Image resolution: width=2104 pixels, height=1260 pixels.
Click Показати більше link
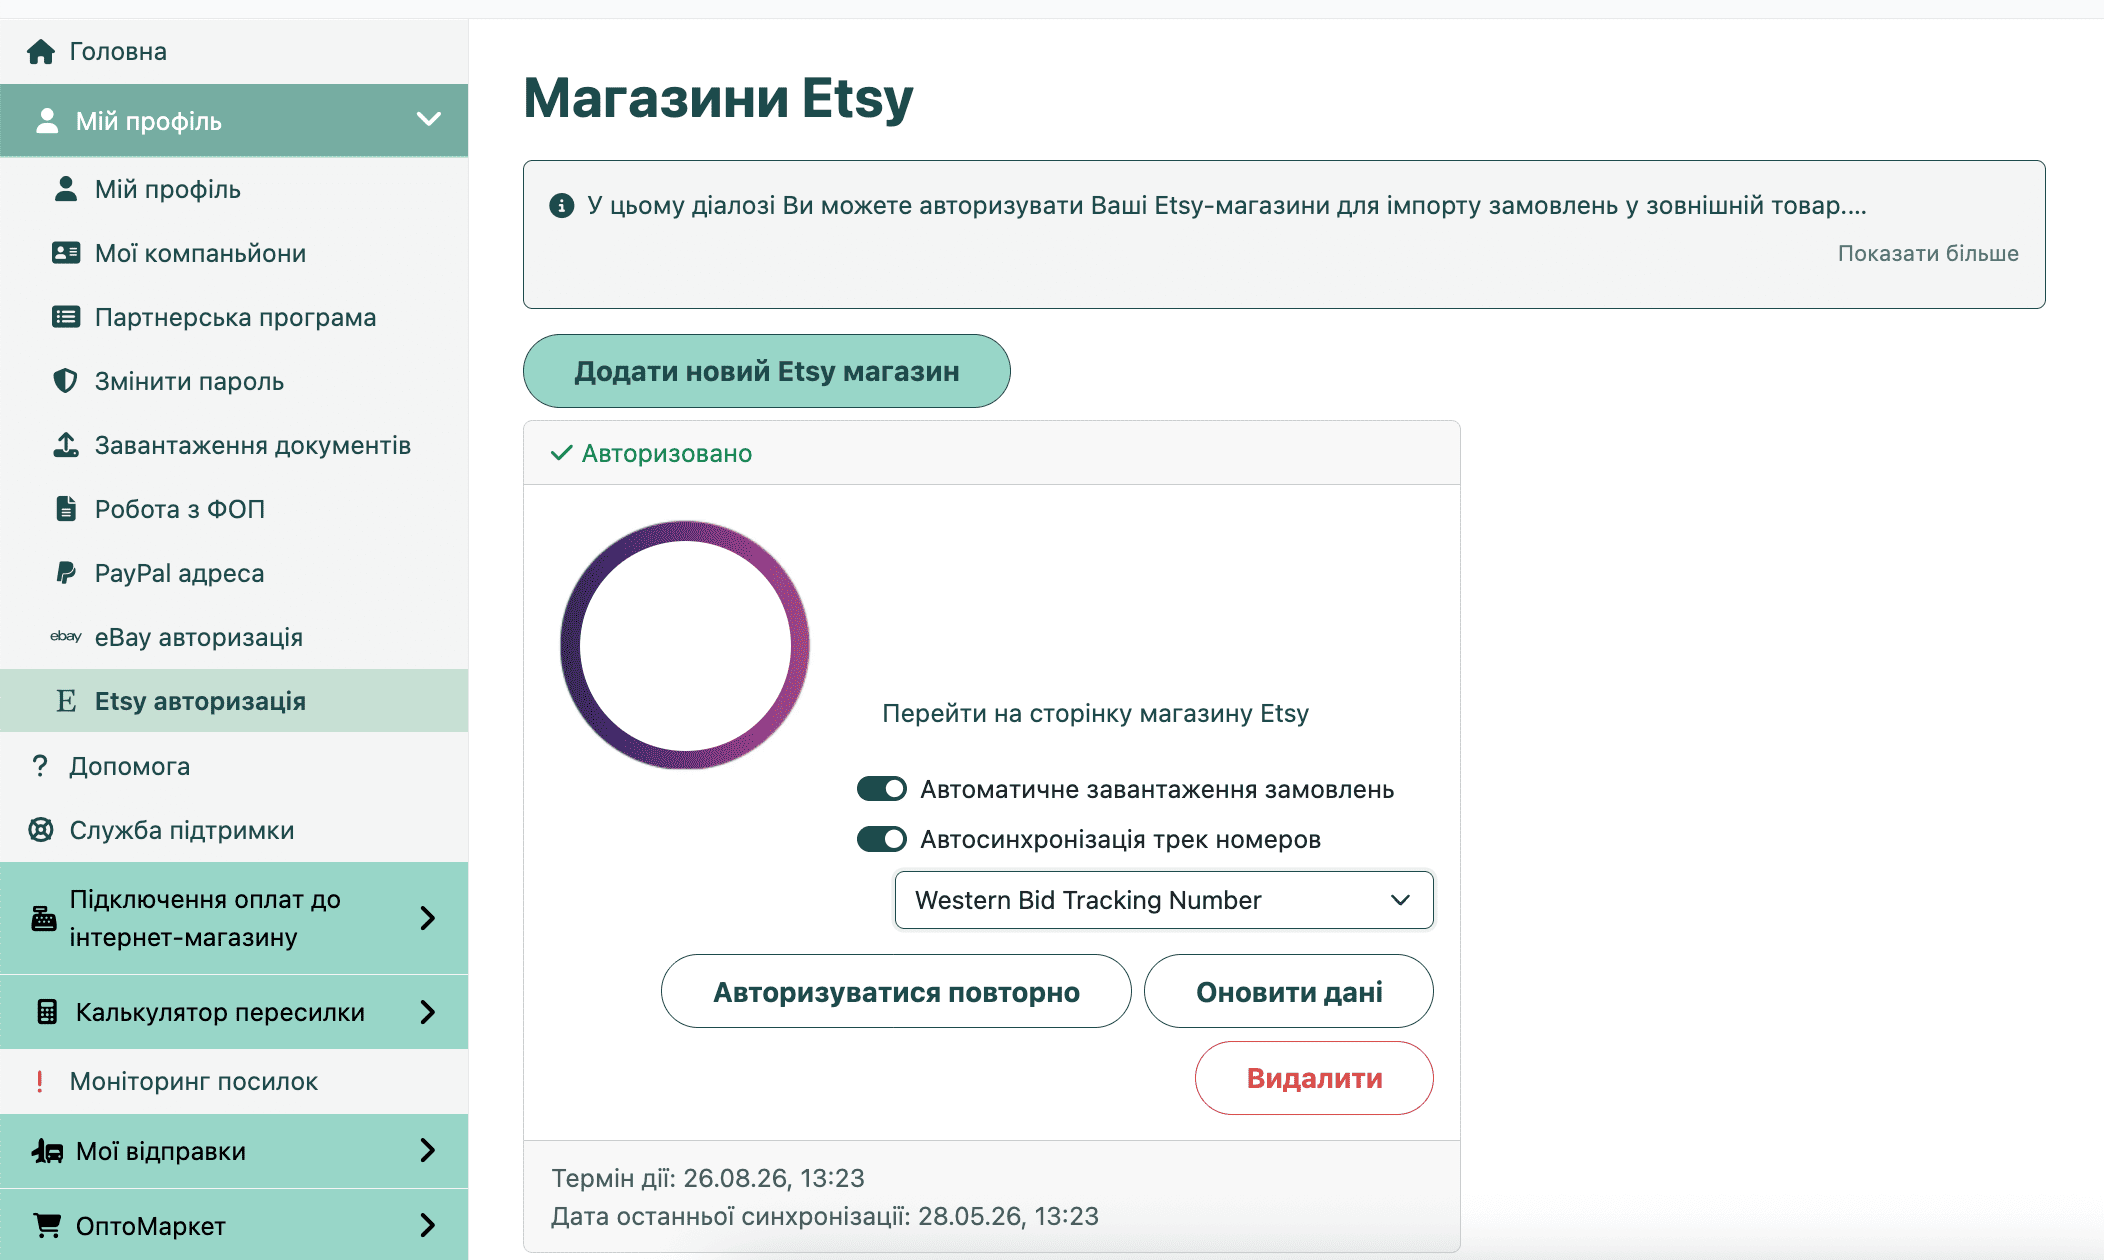click(1928, 253)
